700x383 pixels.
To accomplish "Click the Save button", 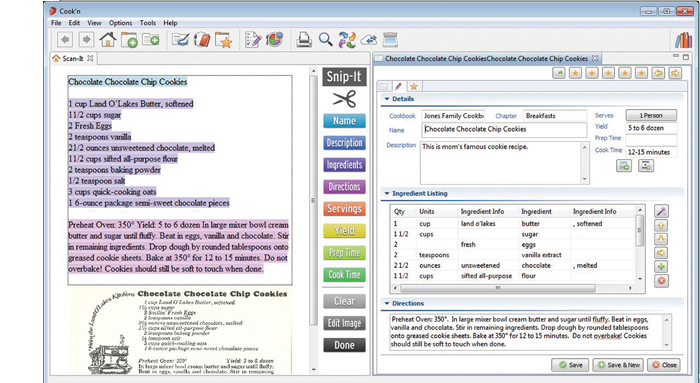I will pyautogui.click(x=570, y=365).
